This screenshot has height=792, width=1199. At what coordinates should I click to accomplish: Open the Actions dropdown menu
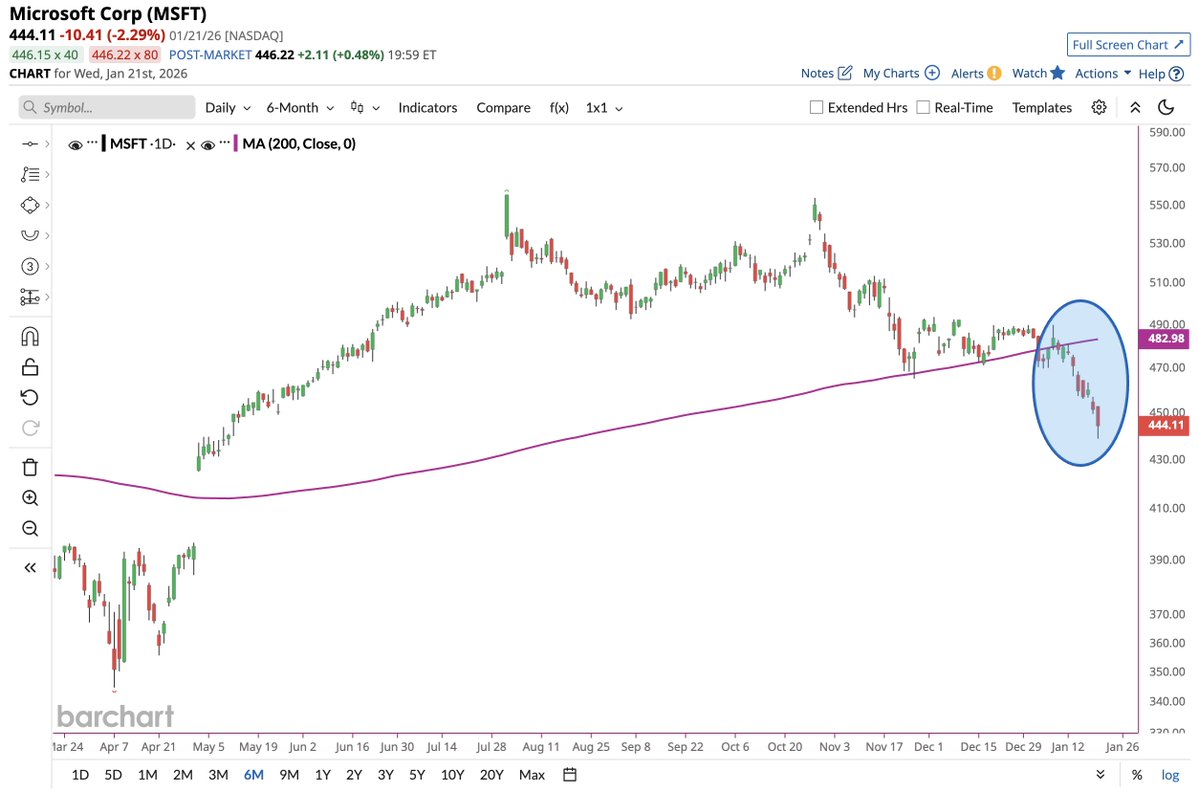pyautogui.click(x=1098, y=72)
